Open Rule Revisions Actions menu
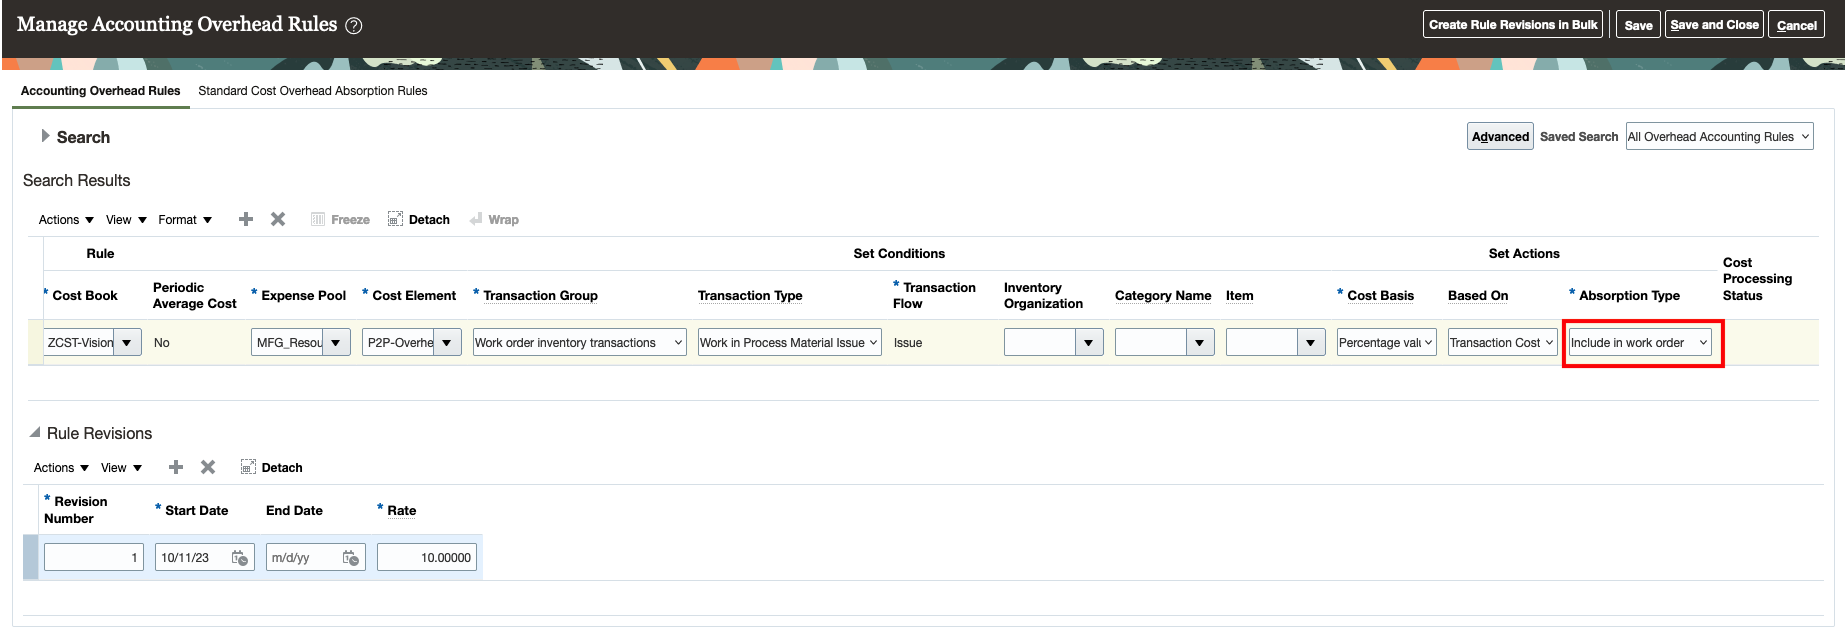This screenshot has height=634, width=1847. tap(61, 468)
